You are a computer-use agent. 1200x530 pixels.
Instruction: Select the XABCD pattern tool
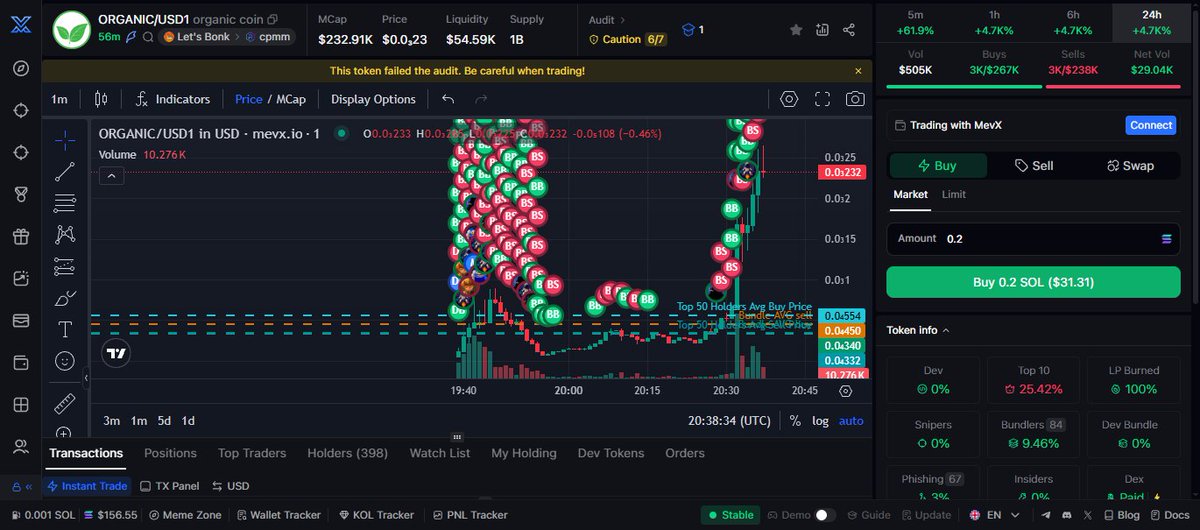[x=65, y=234]
